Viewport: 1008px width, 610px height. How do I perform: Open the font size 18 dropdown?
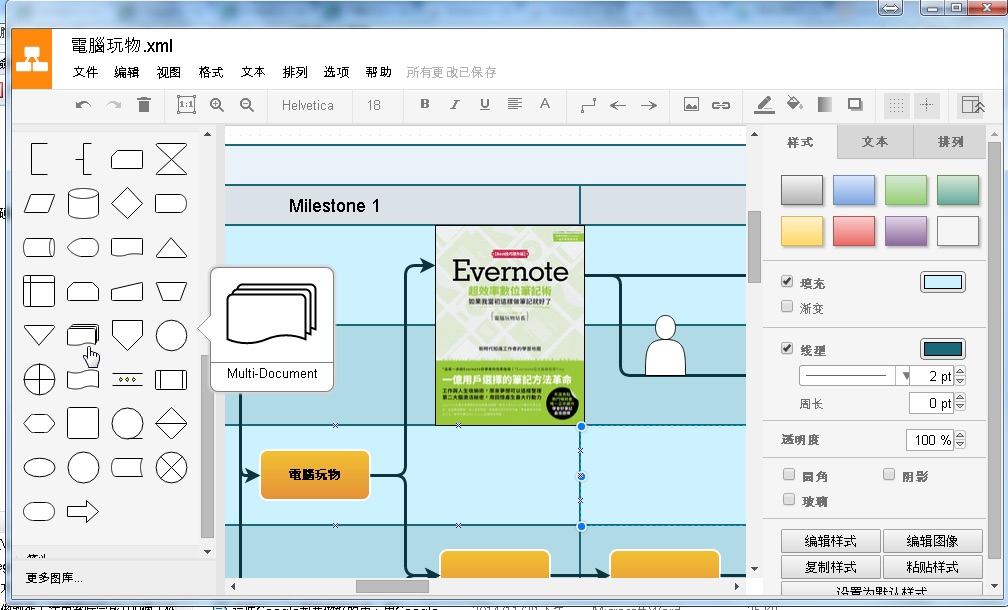pos(374,105)
